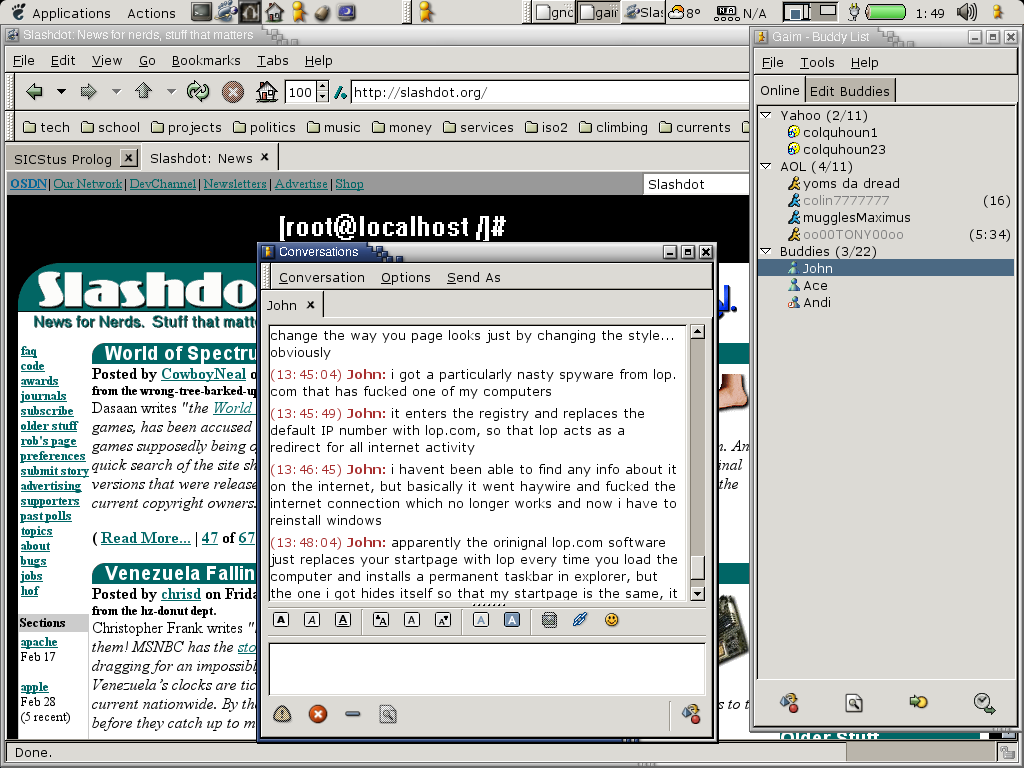Click the submit story sidebar link
This screenshot has height=768, width=1024.
(x=54, y=471)
